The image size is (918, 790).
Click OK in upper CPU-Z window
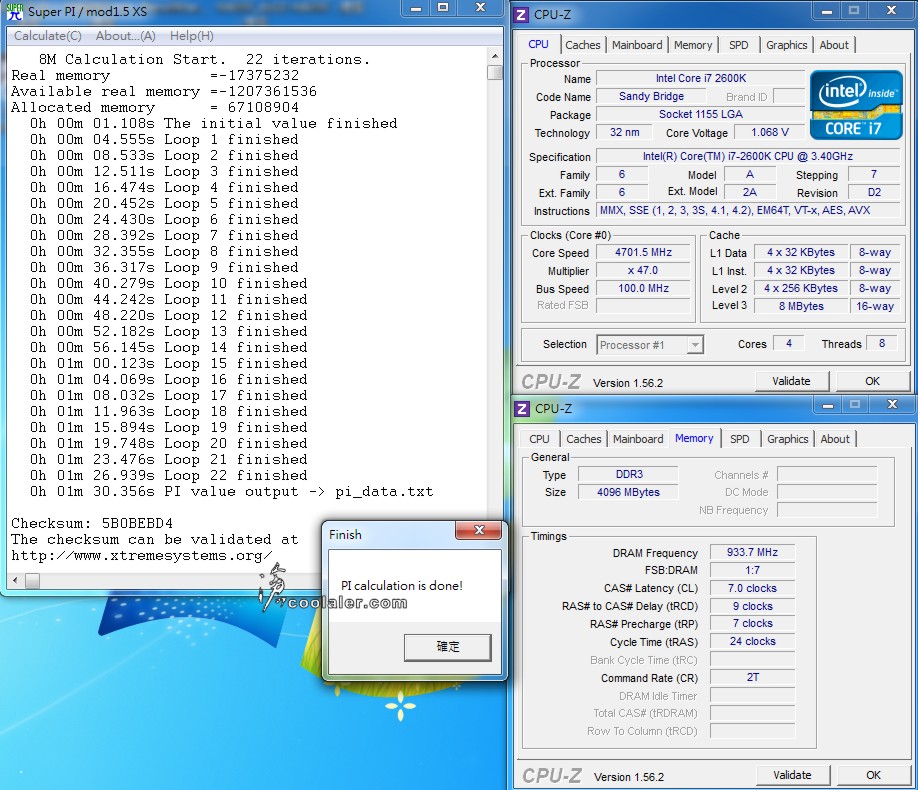(872, 381)
